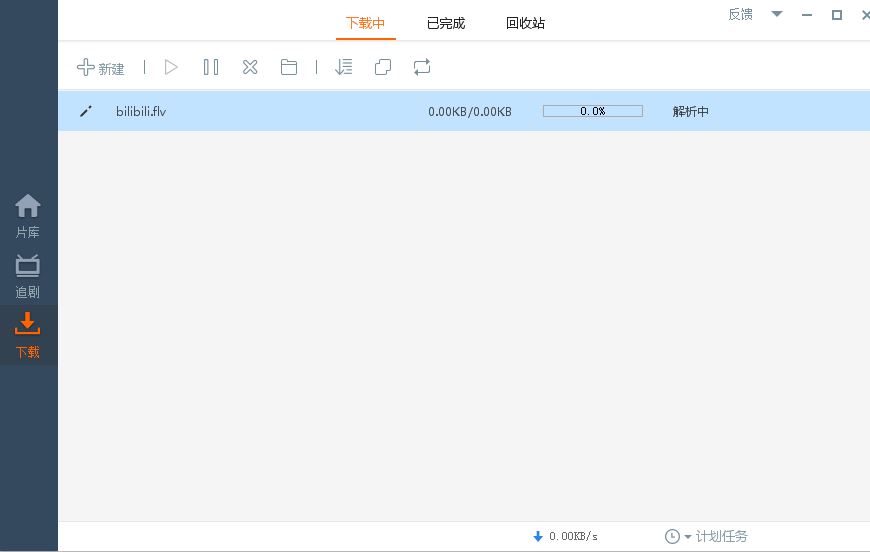Select the bilibili.flv file name
The width and height of the screenshot is (870, 552).
pos(141,112)
